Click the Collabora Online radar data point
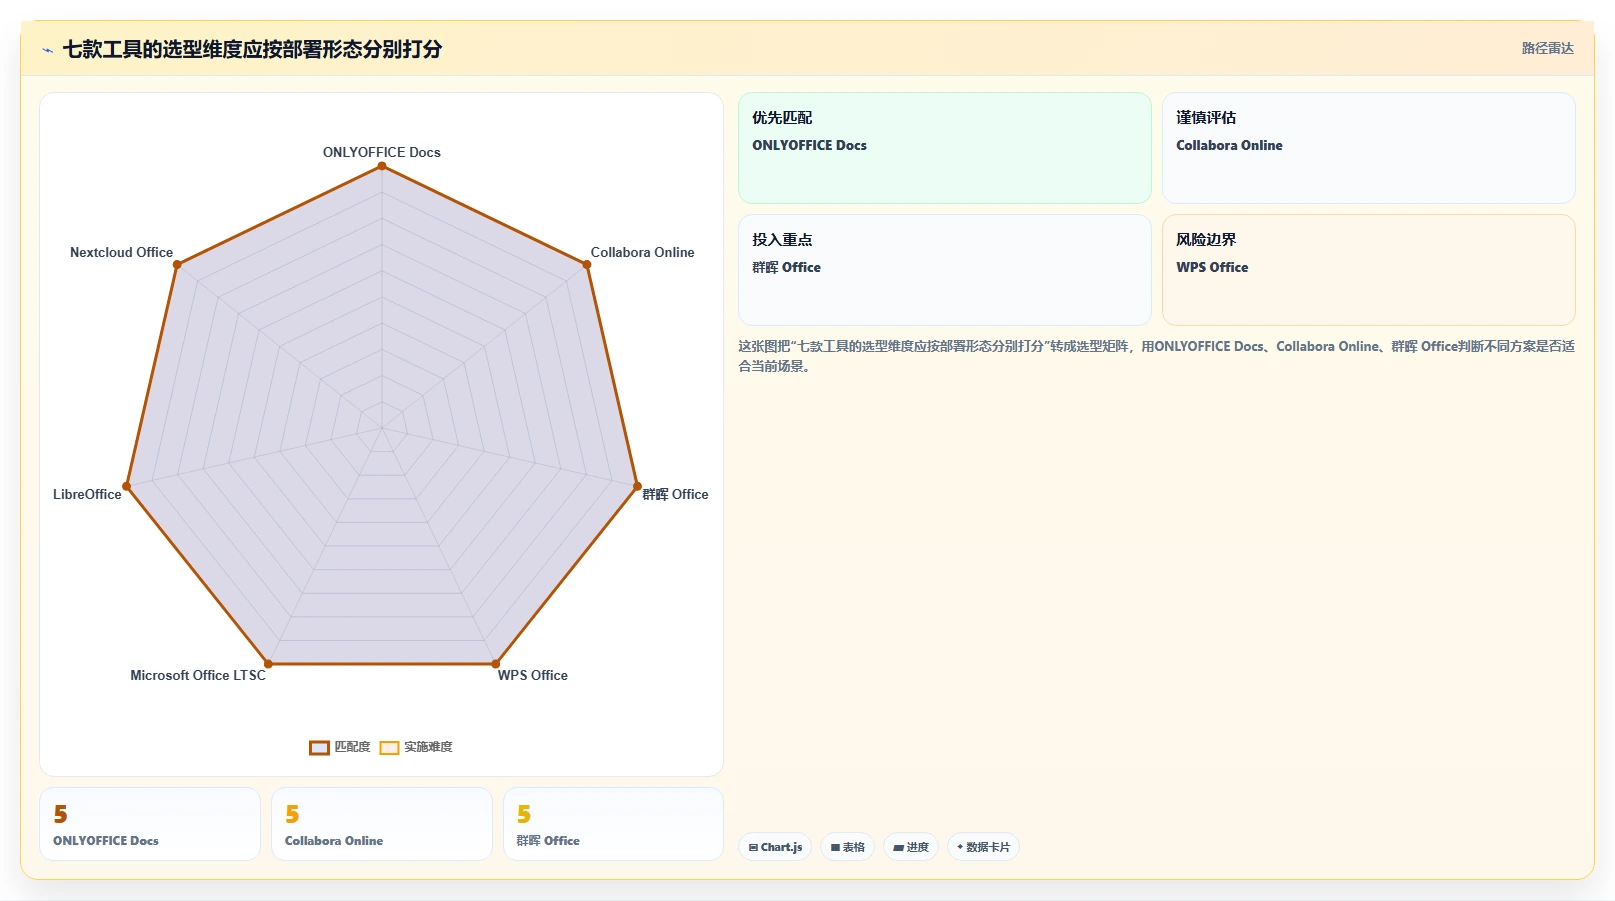 [587, 264]
